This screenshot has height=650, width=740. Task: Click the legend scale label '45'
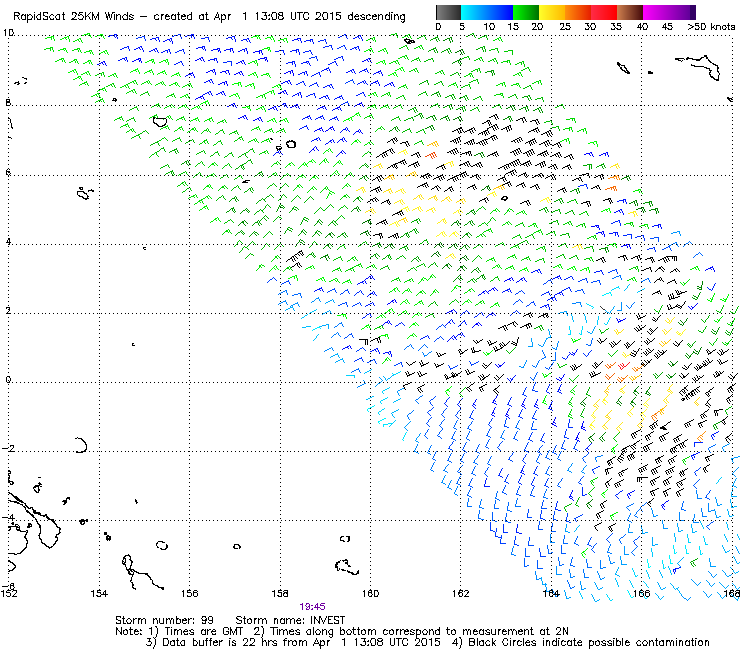[667, 27]
